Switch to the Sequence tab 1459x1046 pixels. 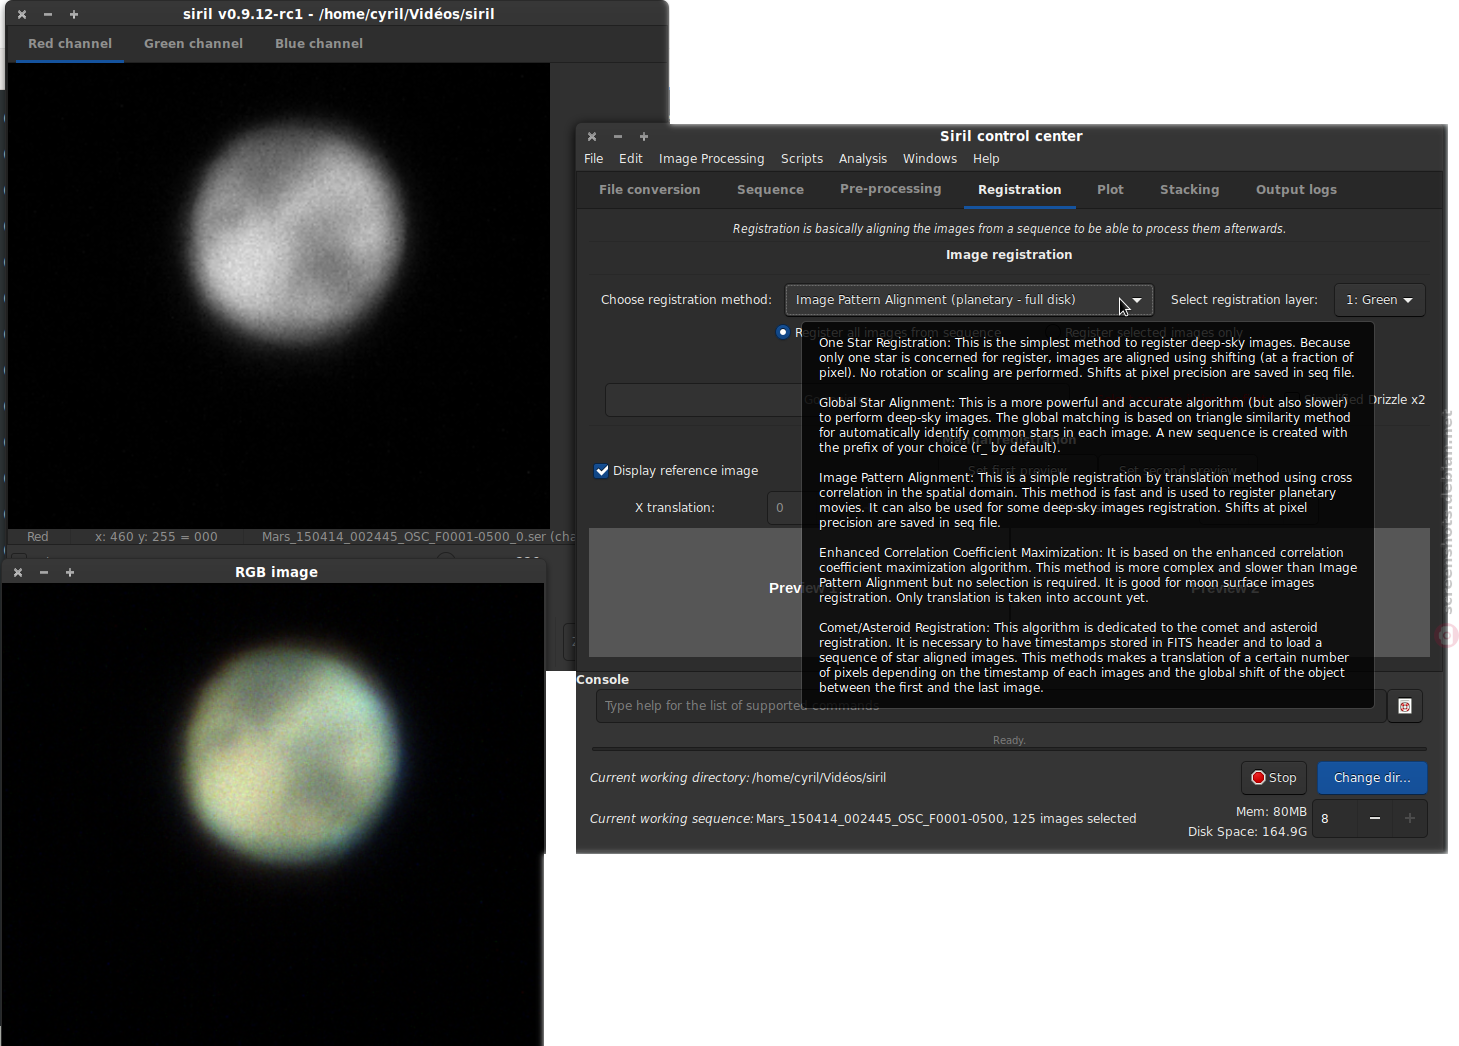(x=770, y=190)
